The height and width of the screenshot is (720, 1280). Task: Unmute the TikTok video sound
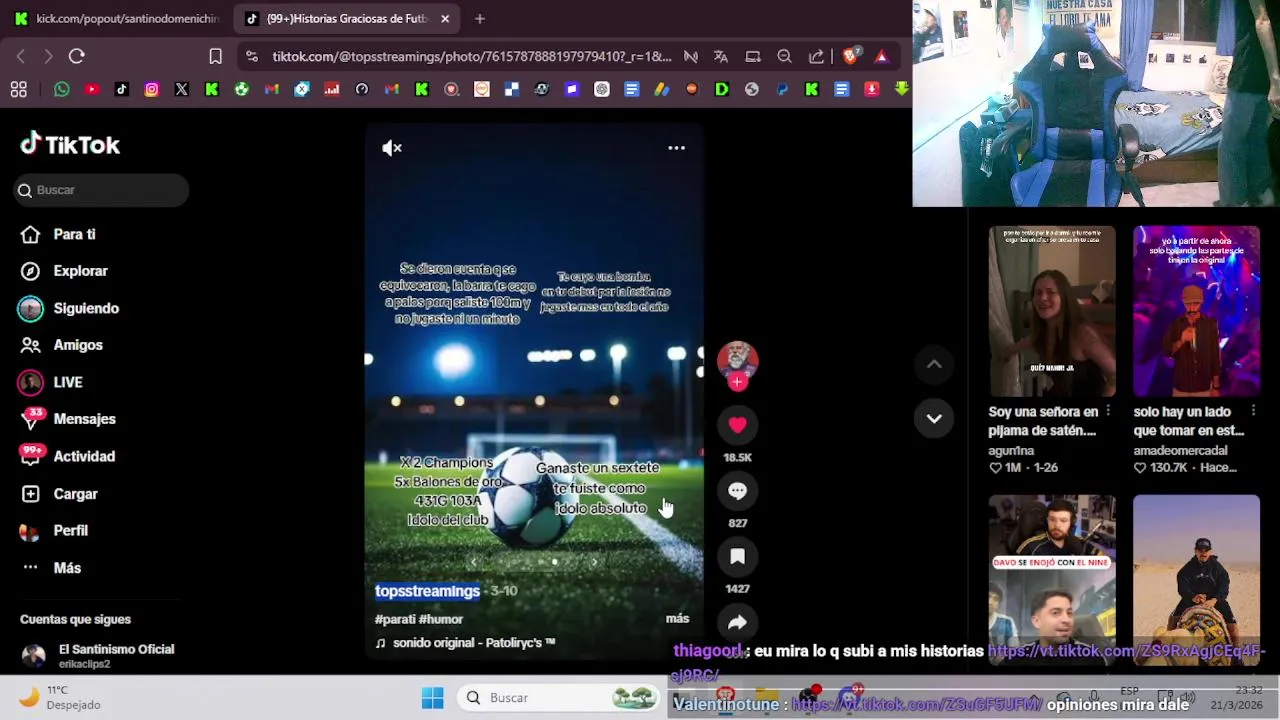pyautogui.click(x=392, y=148)
